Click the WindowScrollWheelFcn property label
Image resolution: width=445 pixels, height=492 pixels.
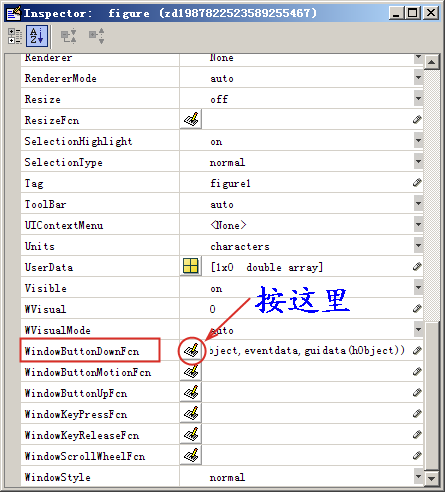85,456
